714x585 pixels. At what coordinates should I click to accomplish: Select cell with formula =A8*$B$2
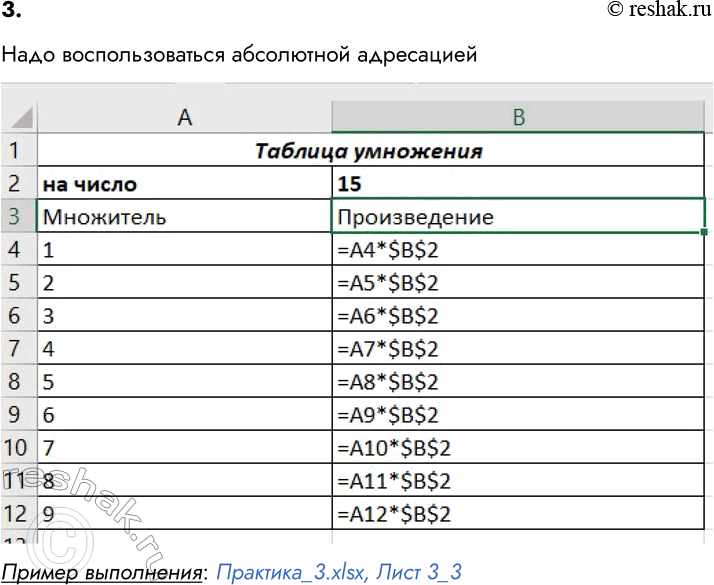[x=518, y=381]
